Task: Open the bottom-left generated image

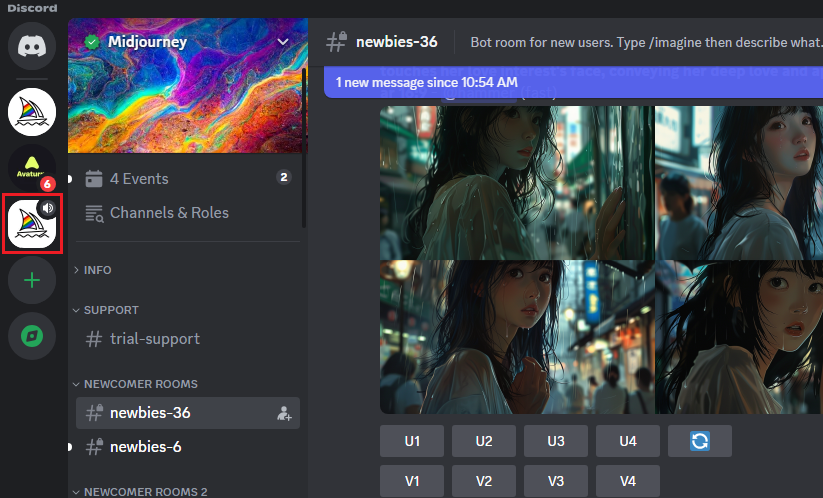Action: tap(517, 337)
